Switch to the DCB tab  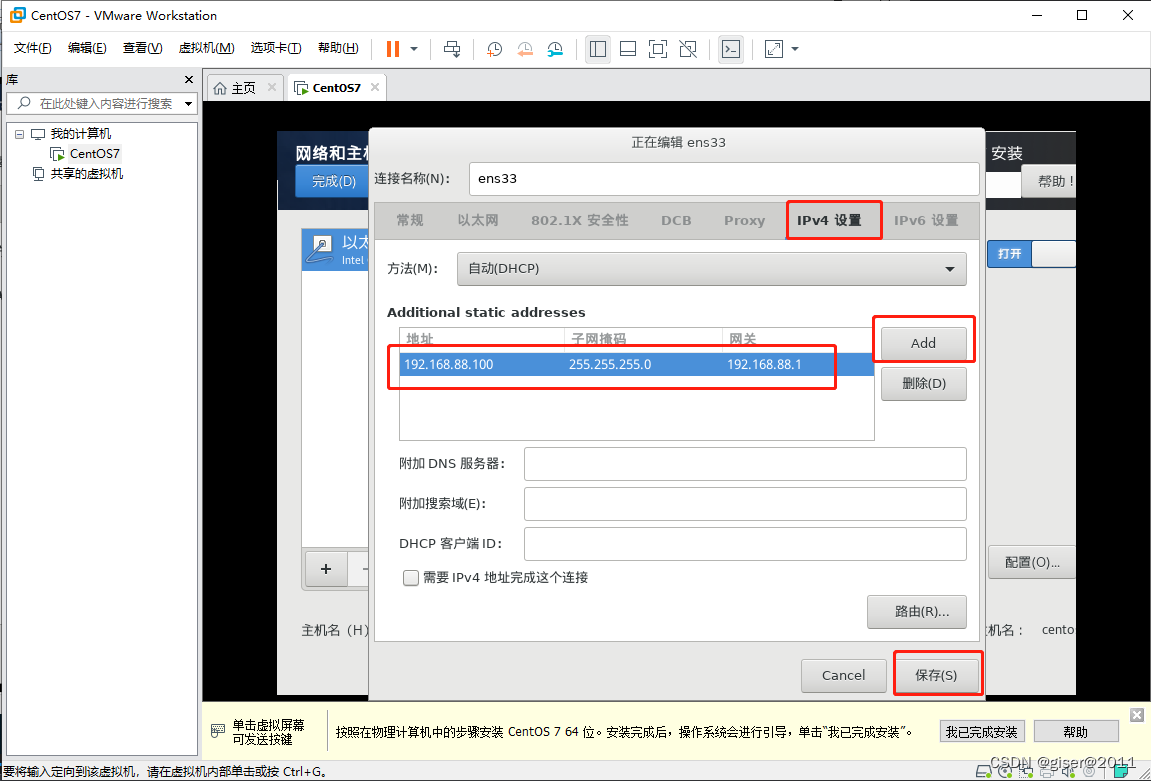pyautogui.click(x=676, y=220)
